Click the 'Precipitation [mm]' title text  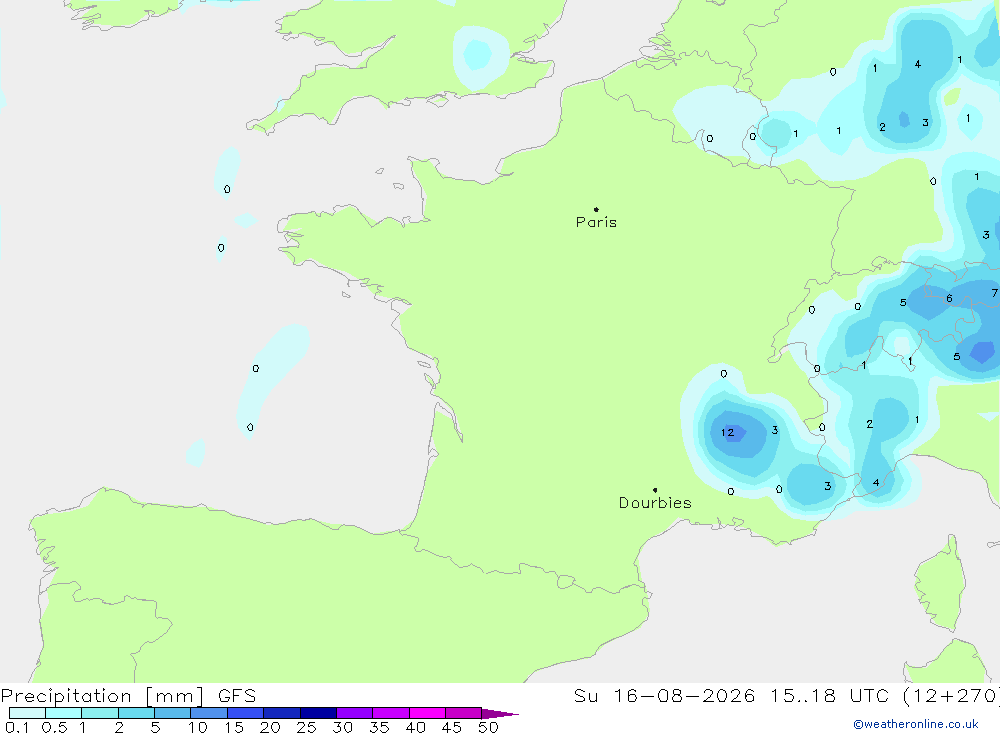[x=102, y=696]
